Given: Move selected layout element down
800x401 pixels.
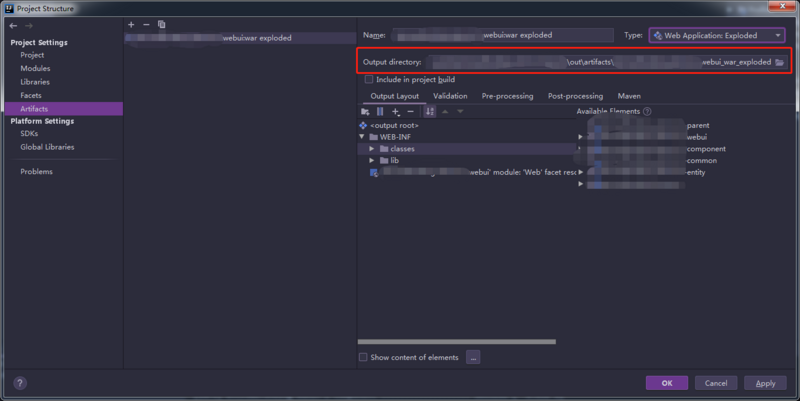Looking at the screenshot, I should [x=460, y=112].
